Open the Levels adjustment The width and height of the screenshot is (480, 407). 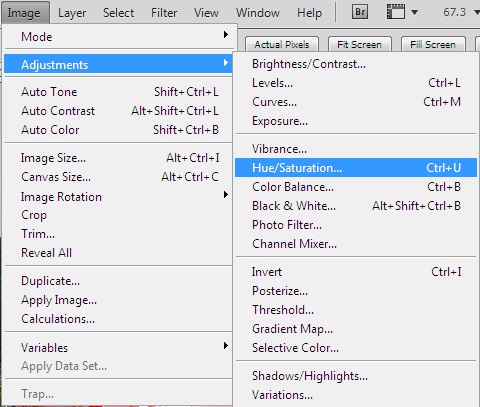click(356, 83)
